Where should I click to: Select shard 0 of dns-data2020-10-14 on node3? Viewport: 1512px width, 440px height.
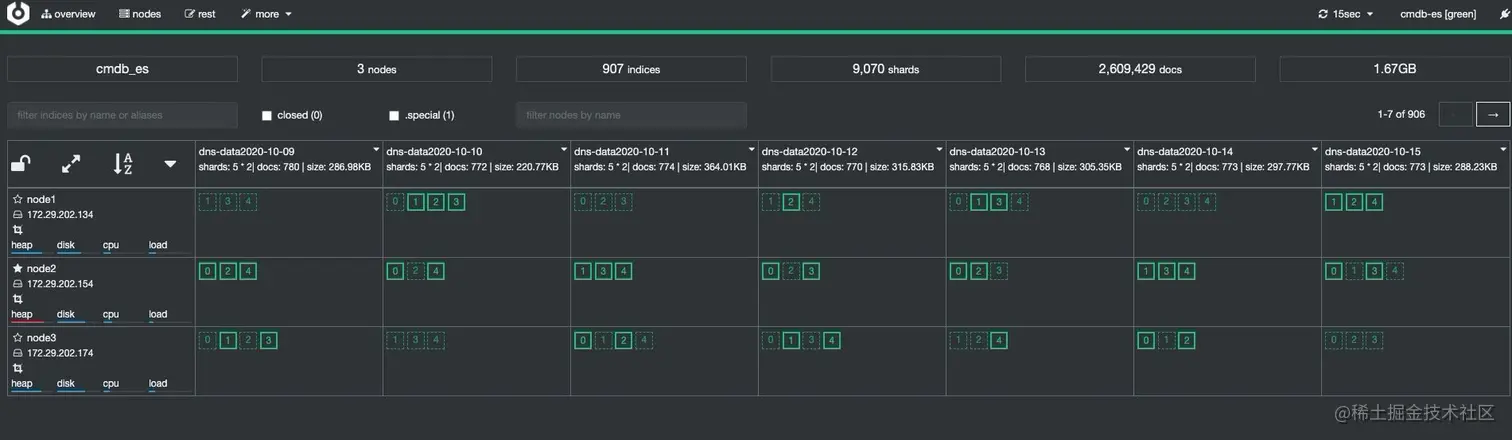(x=1146, y=340)
